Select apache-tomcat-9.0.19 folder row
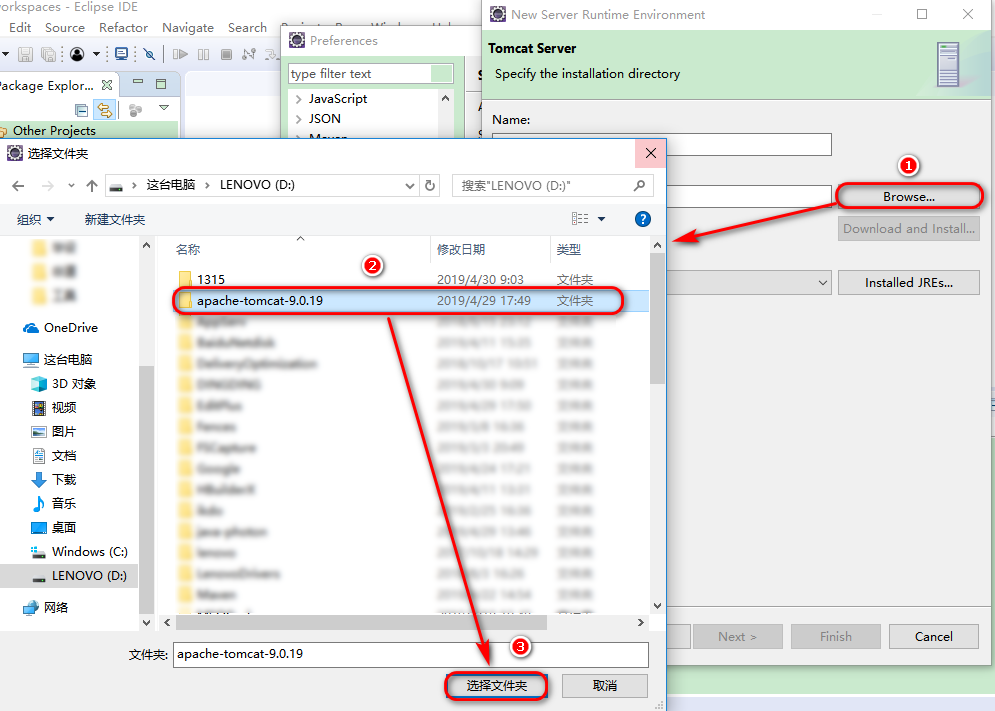Viewport: 995px width, 711px height. [411, 301]
